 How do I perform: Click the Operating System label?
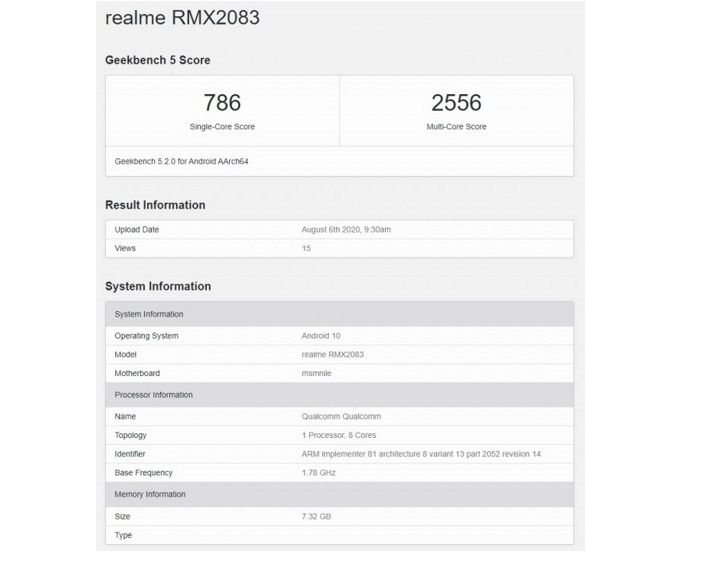click(x=147, y=336)
